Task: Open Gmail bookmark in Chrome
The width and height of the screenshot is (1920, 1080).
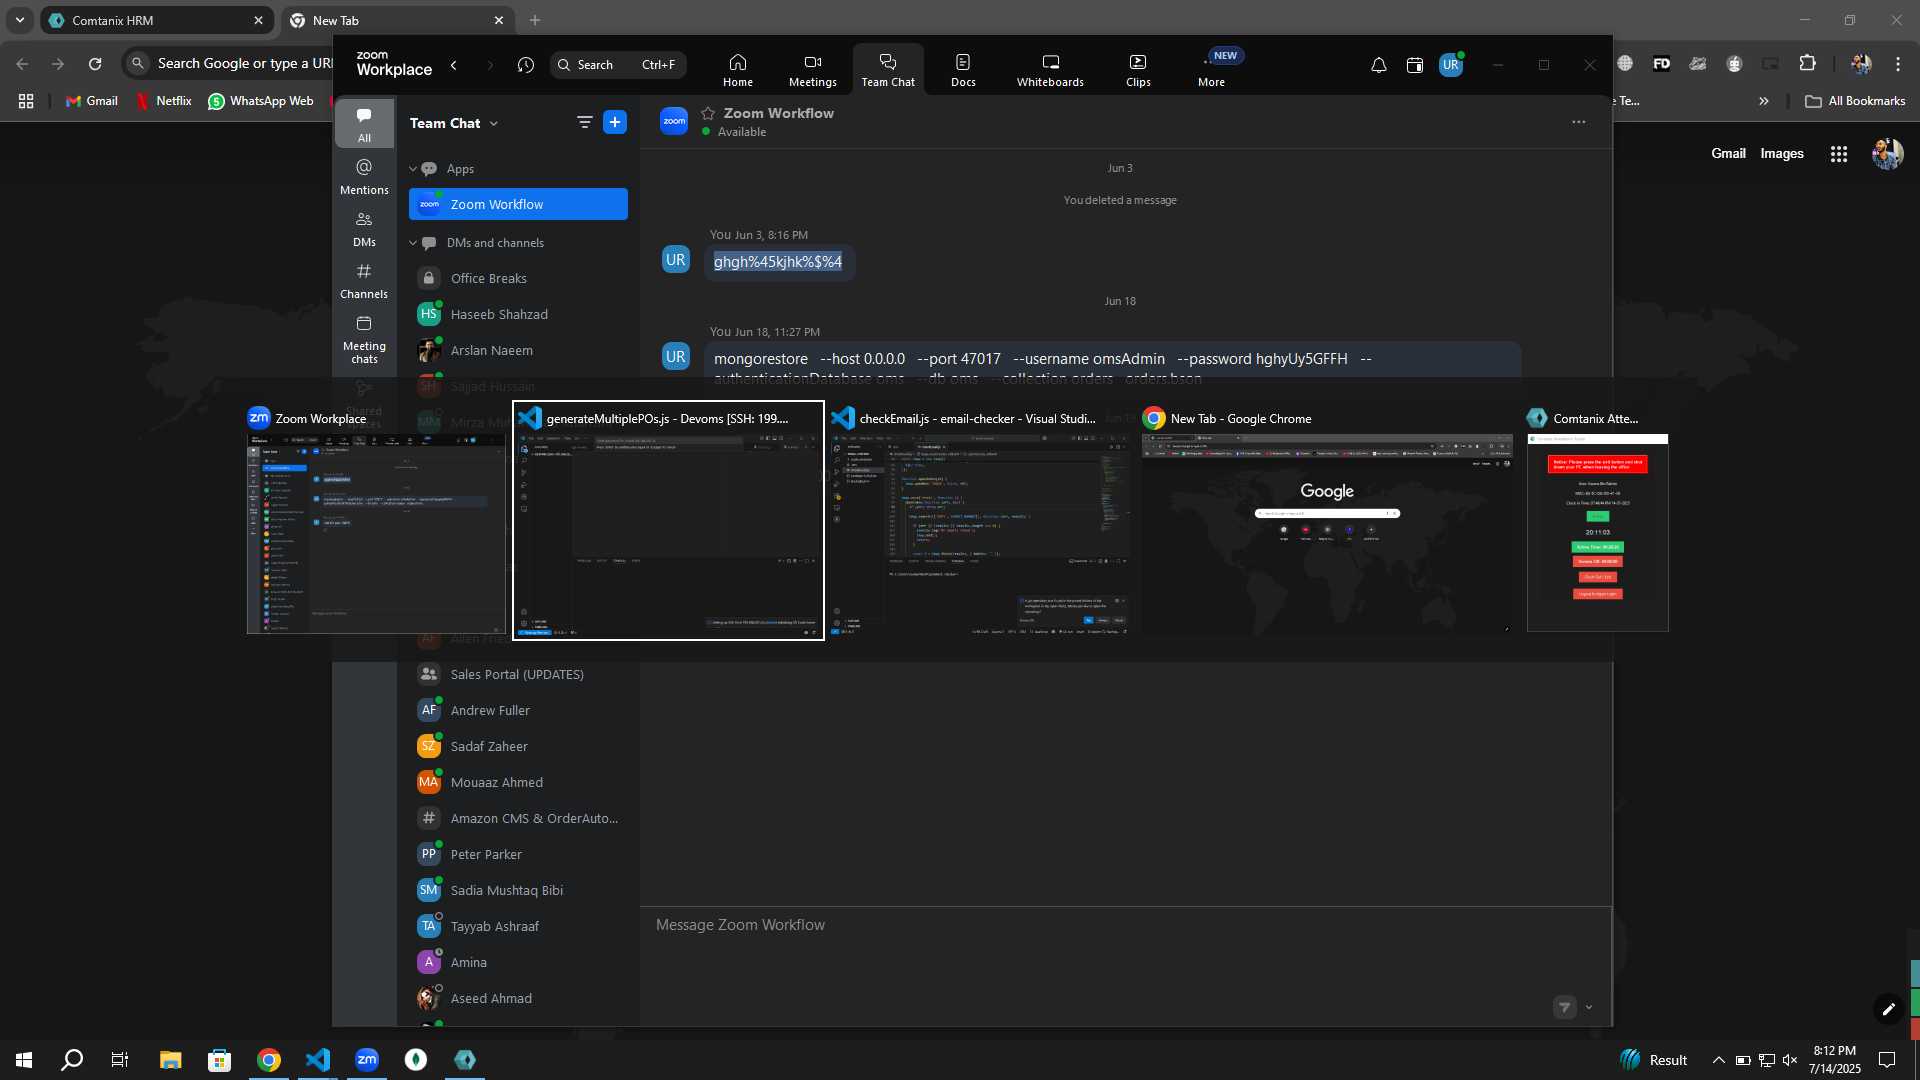Action: coord(91,101)
